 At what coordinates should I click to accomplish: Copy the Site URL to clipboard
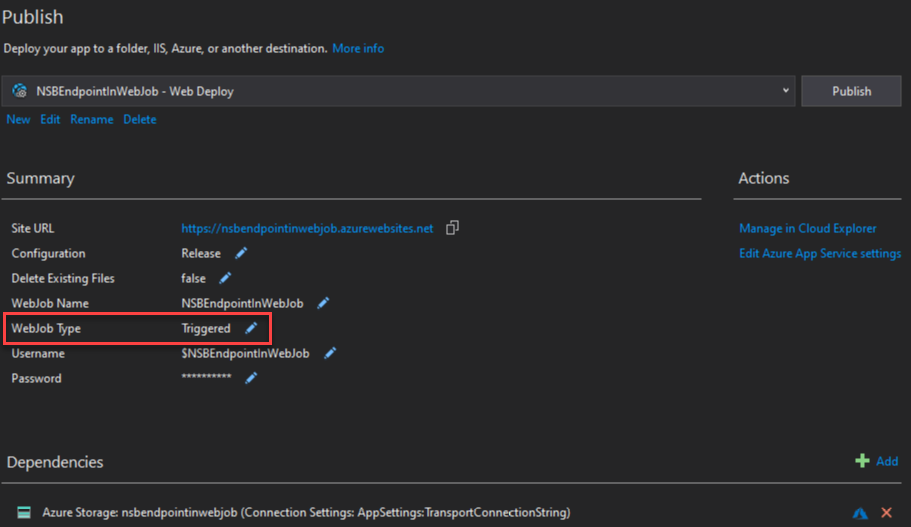[x=452, y=228]
